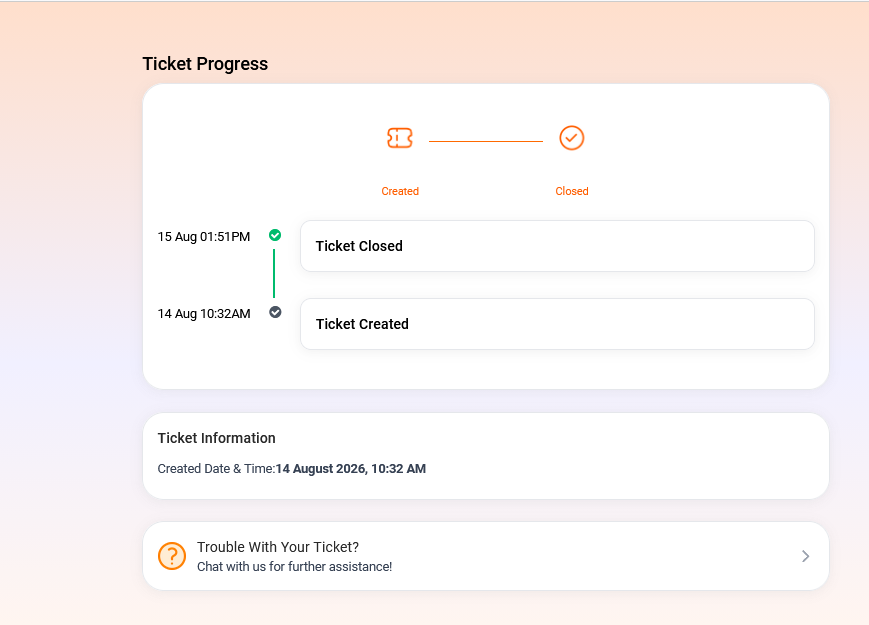Screen dimensions: 869x625
Task: Click the Created step label
Action: tap(400, 191)
